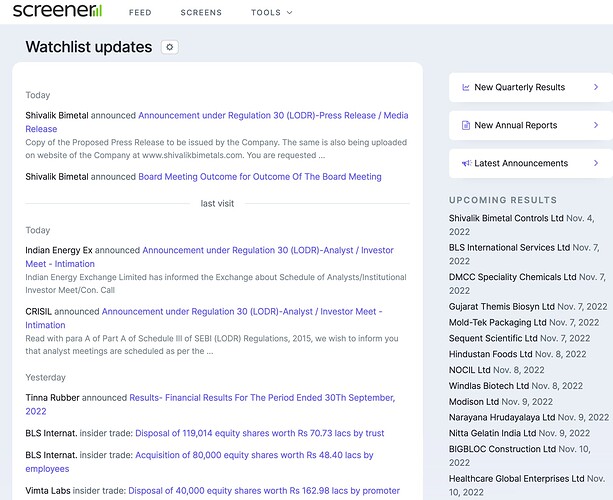Click the megaphone icon beside Latest Announcements
The width and height of the screenshot is (613, 500).
(466, 163)
